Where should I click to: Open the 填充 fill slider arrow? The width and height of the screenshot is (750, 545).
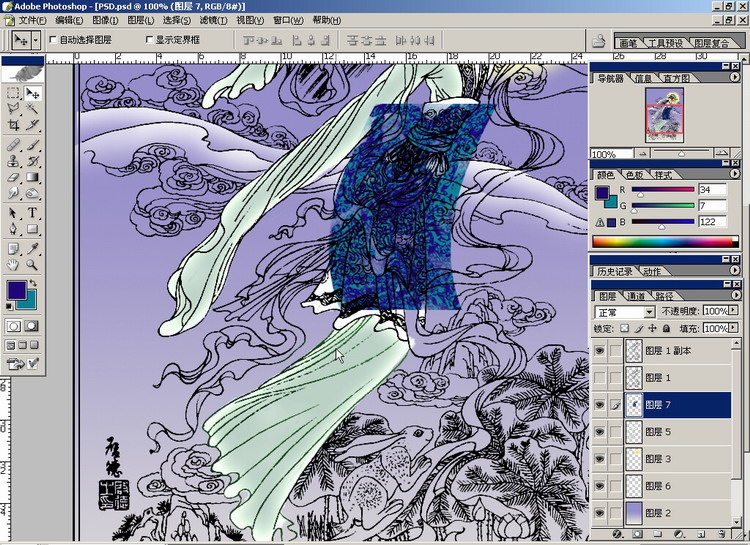click(x=733, y=328)
